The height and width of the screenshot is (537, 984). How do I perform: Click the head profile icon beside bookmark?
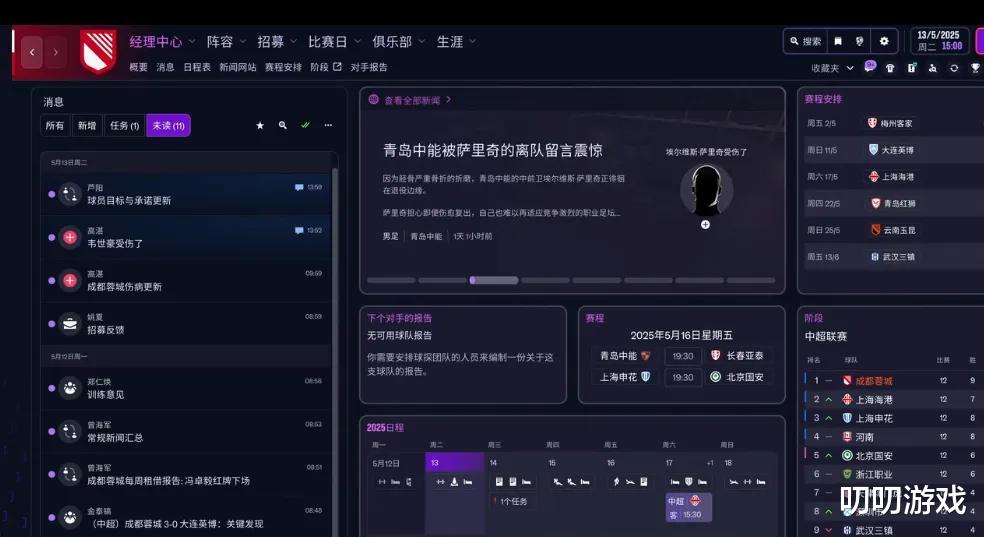pos(860,41)
